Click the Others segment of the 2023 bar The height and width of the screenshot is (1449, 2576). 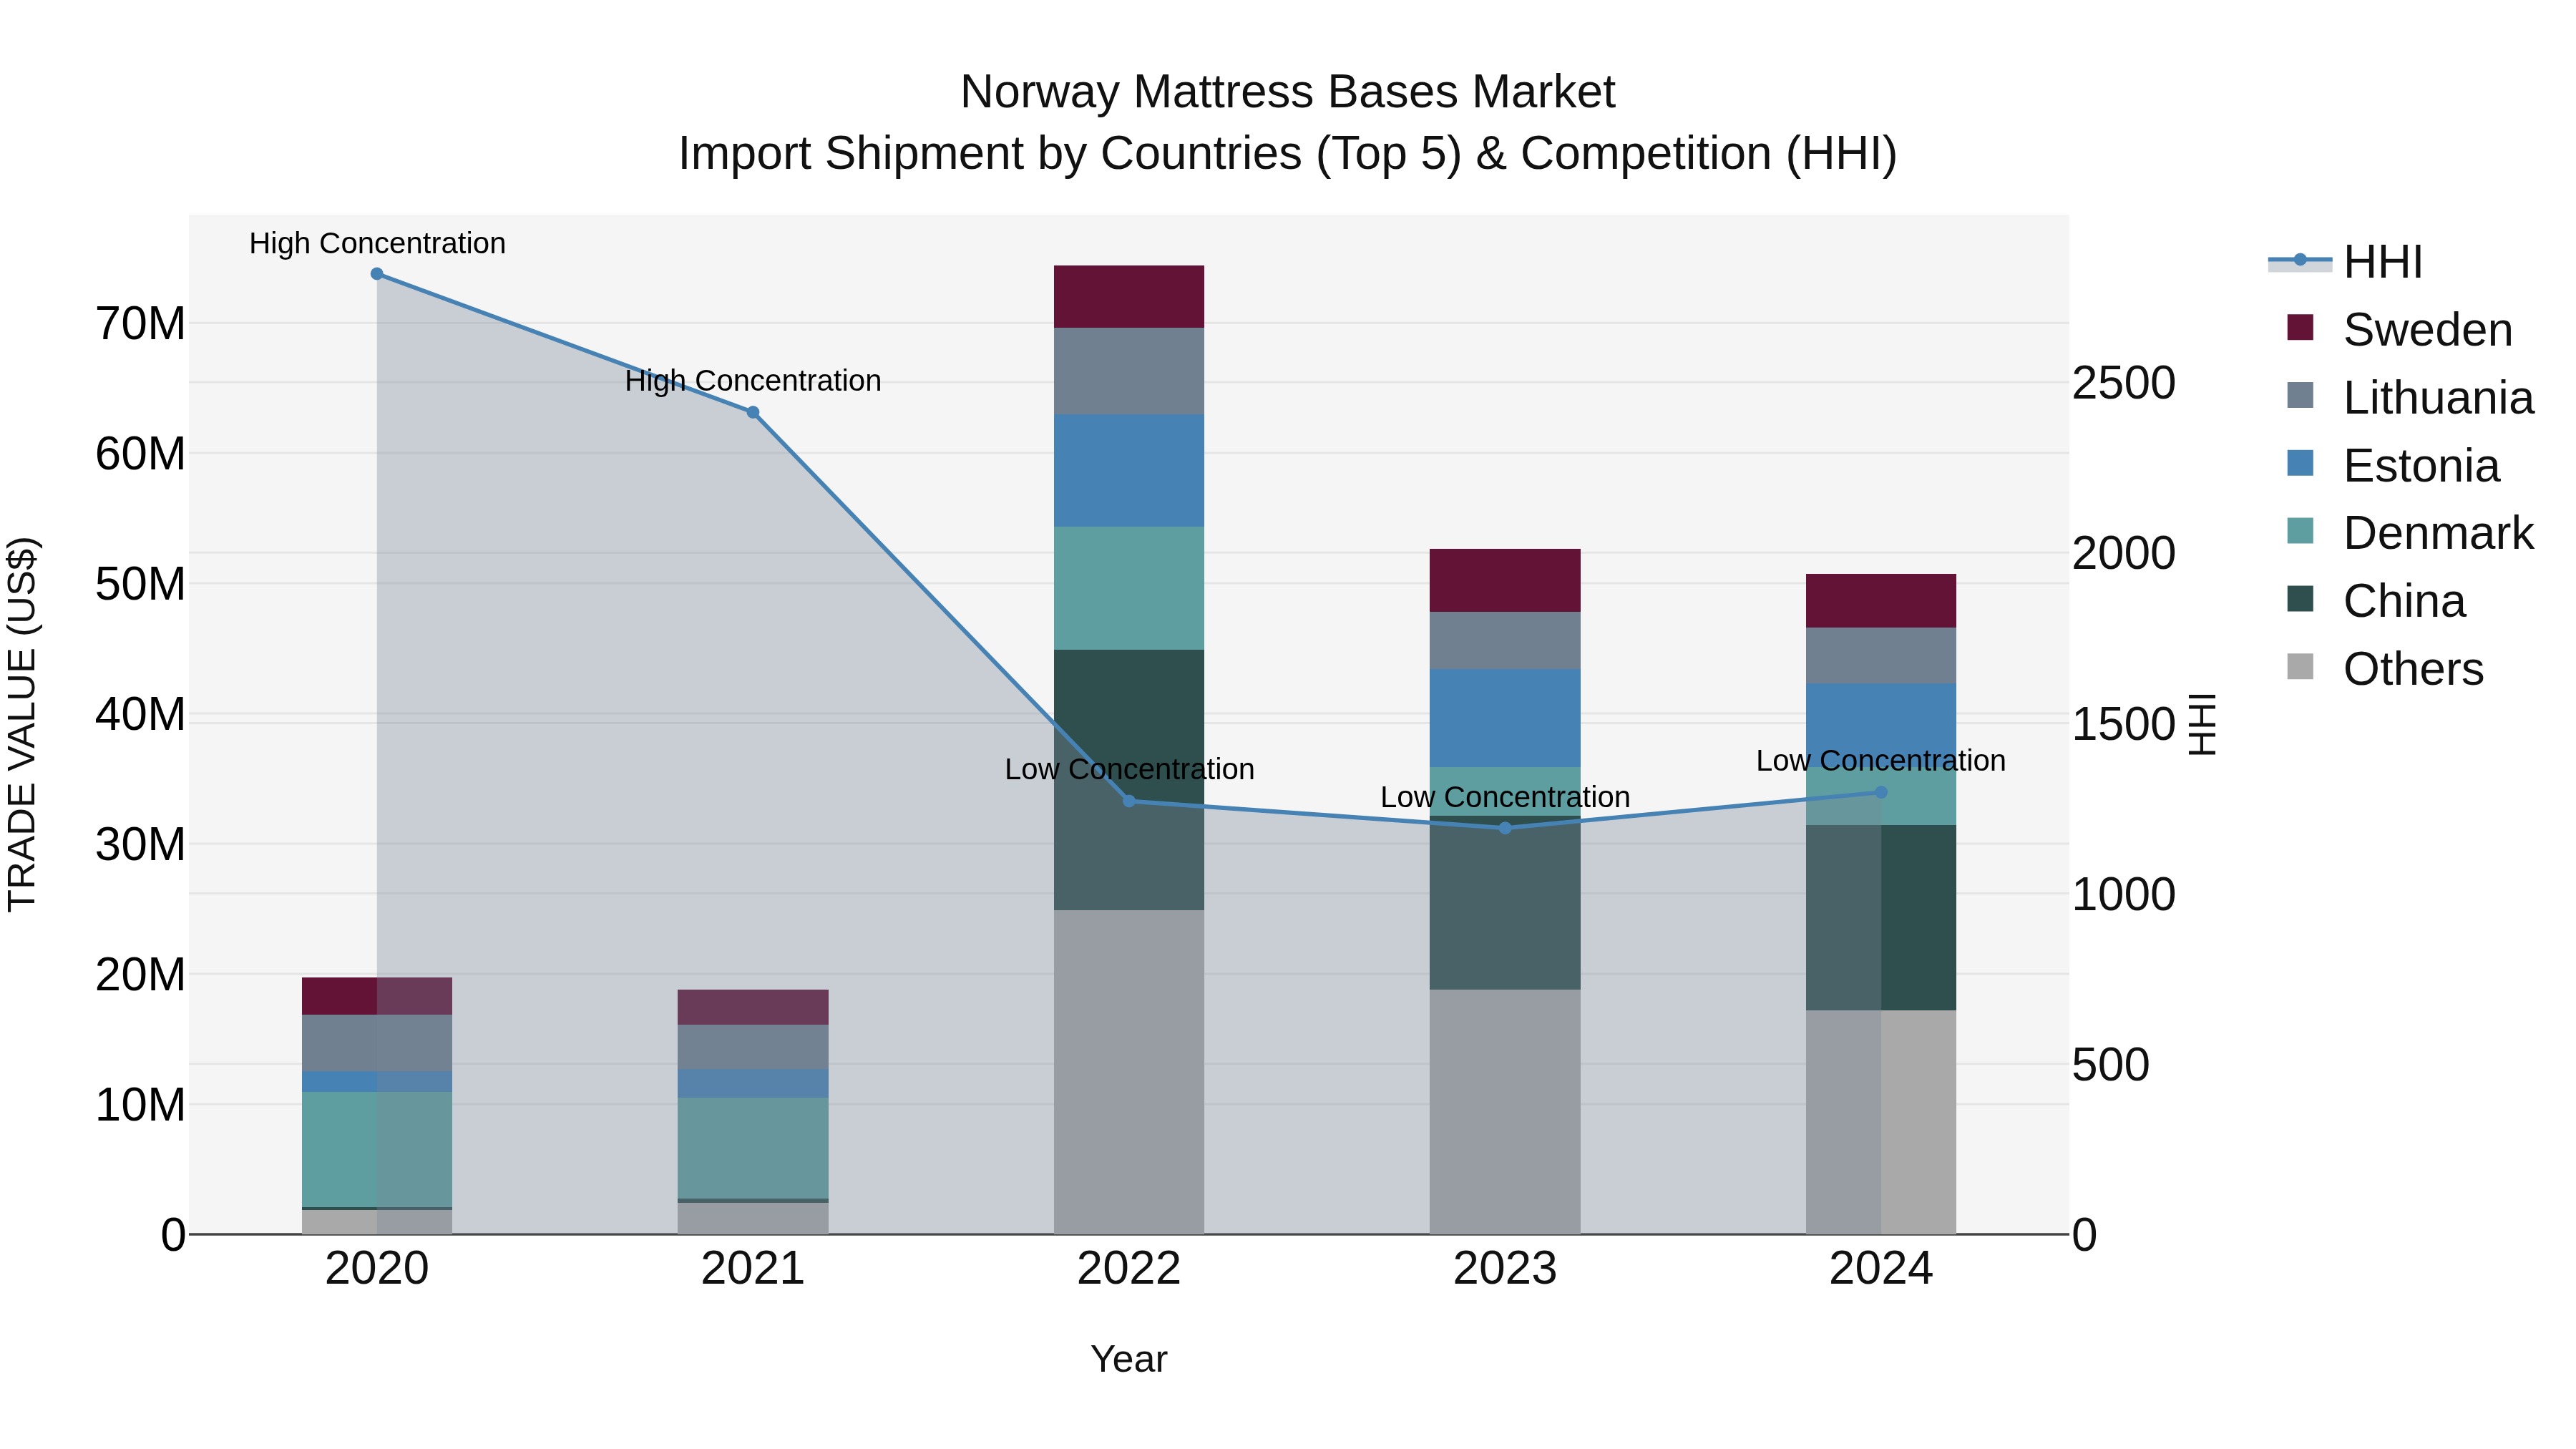point(1505,1112)
